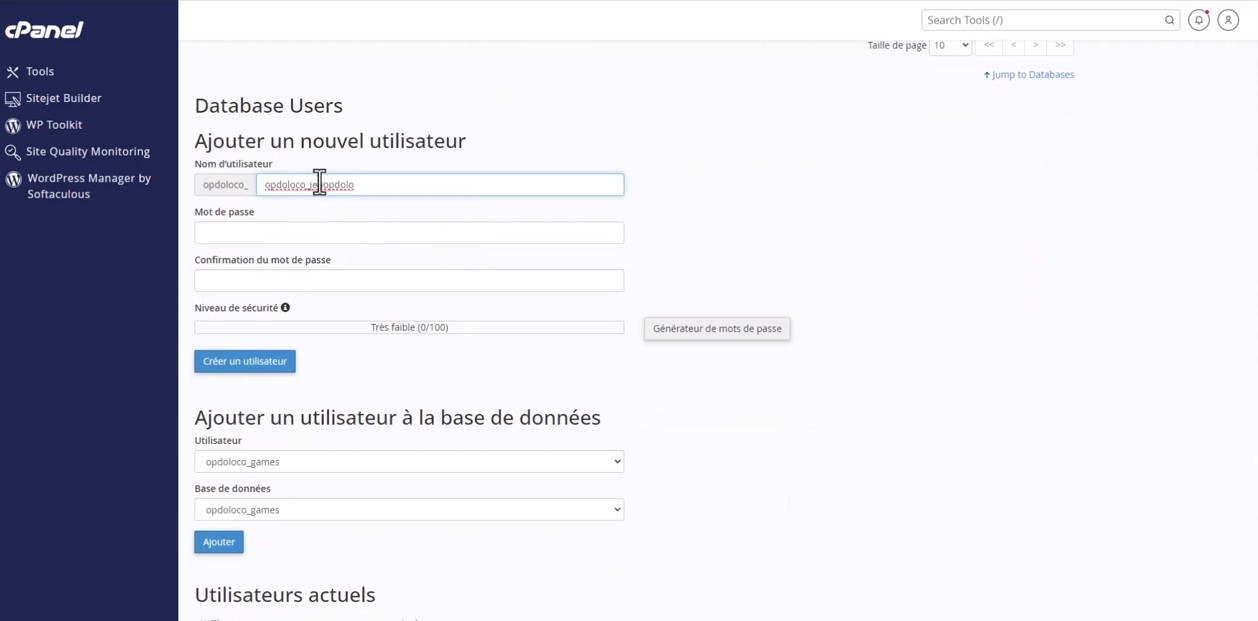This screenshot has height=621, width=1258.
Task: Expand the Base de données dropdown
Action: coord(408,509)
